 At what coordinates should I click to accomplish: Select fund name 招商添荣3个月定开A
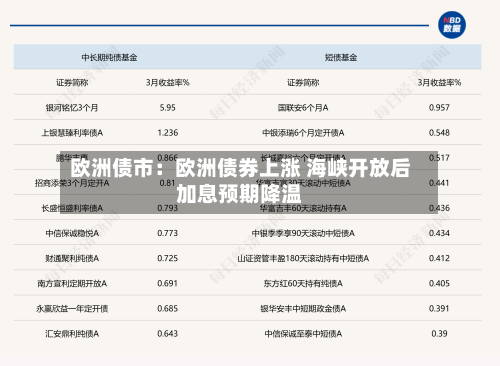tap(72, 183)
